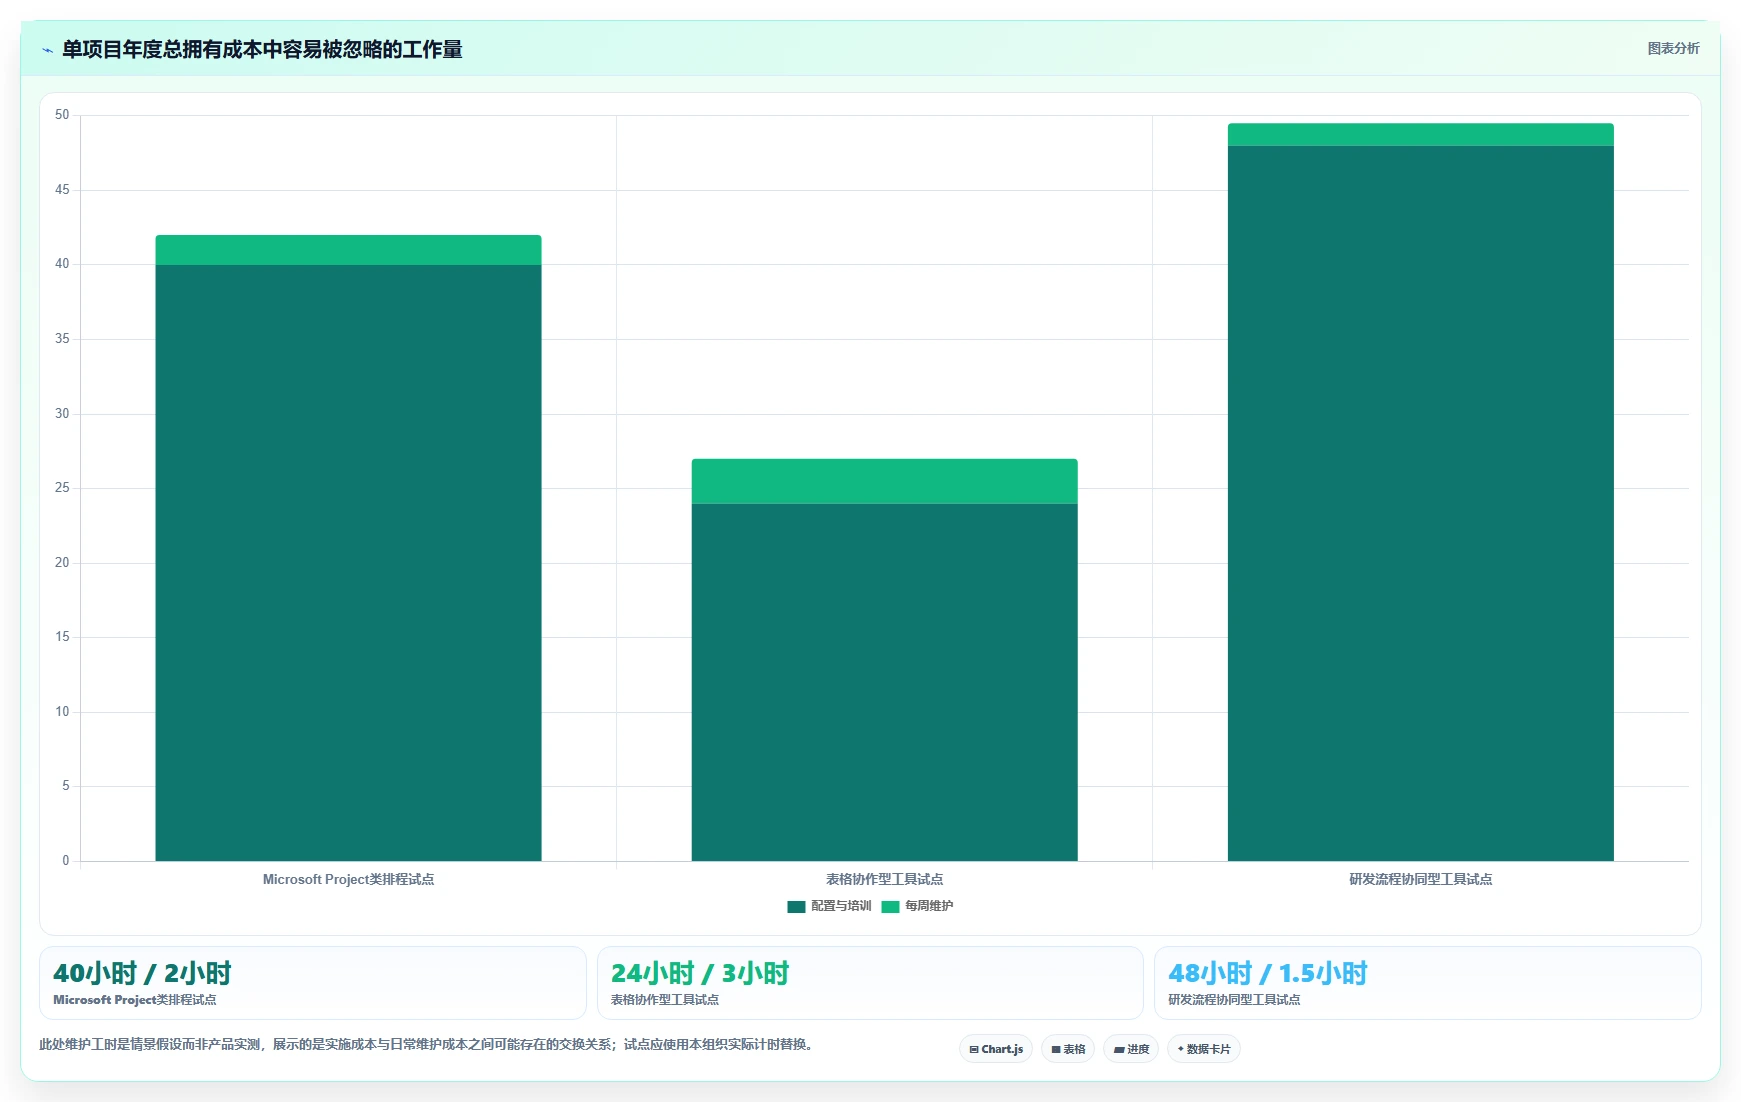Click the dark 配置与培训 bar for 研发流程协同型工具试点
This screenshot has width=1741, height=1102.
click(x=1420, y=503)
